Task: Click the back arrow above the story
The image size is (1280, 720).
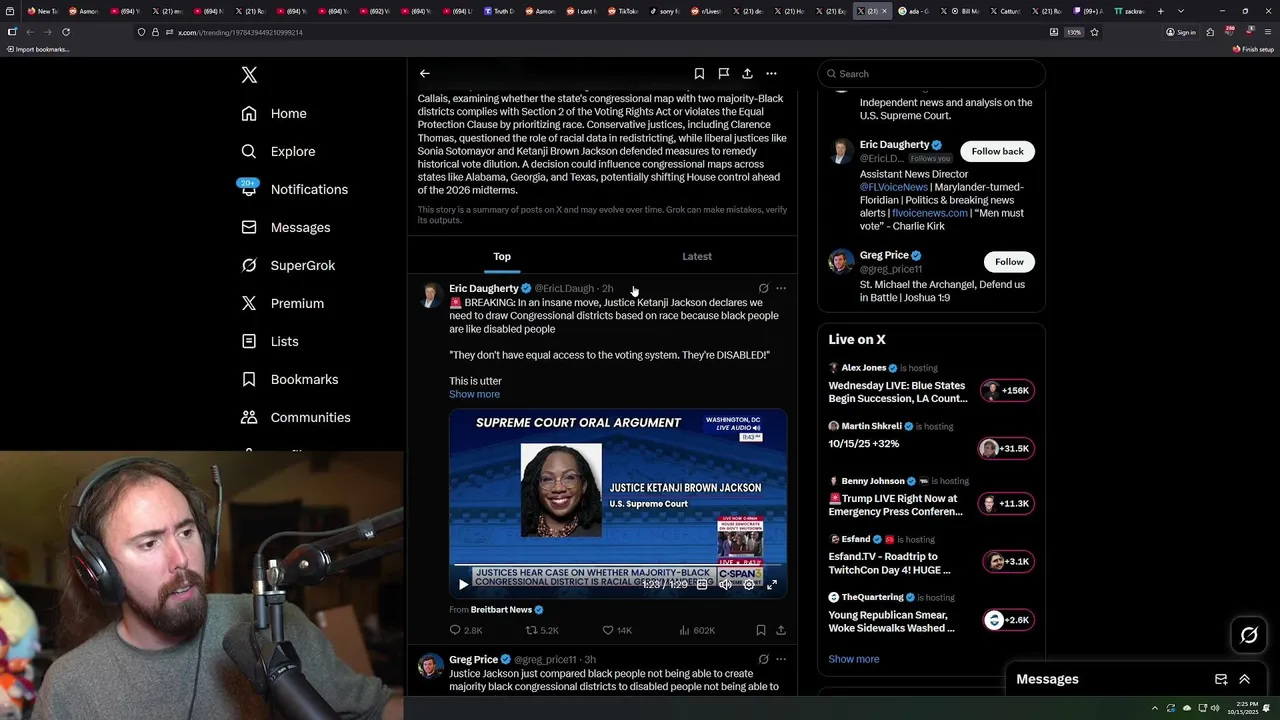Action: tap(424, 73)
